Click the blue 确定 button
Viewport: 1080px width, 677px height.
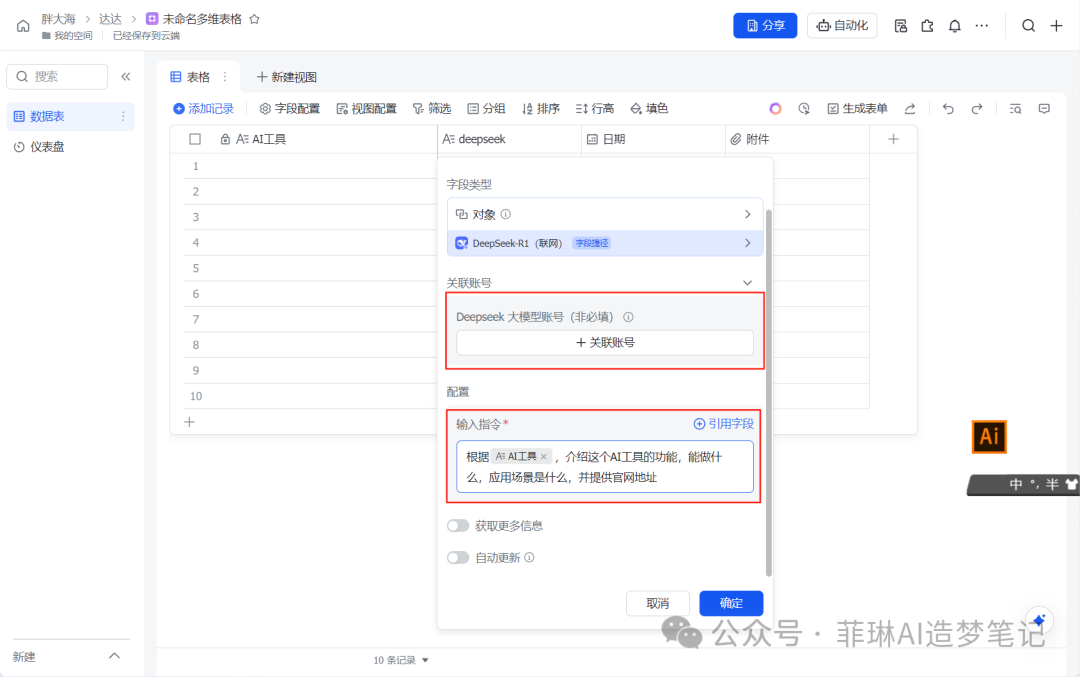click(731, 603)
